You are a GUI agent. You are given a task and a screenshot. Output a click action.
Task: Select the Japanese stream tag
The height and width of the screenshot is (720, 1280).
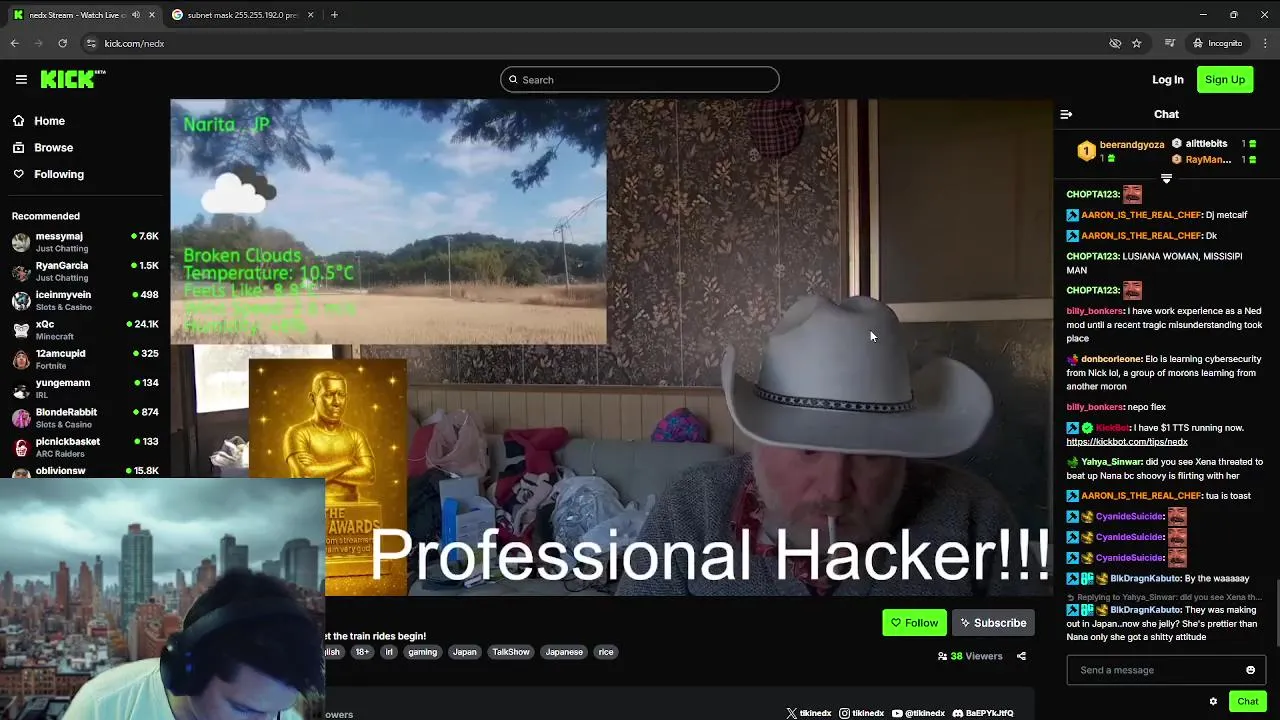pyautogui.click(x=564, y=652)
